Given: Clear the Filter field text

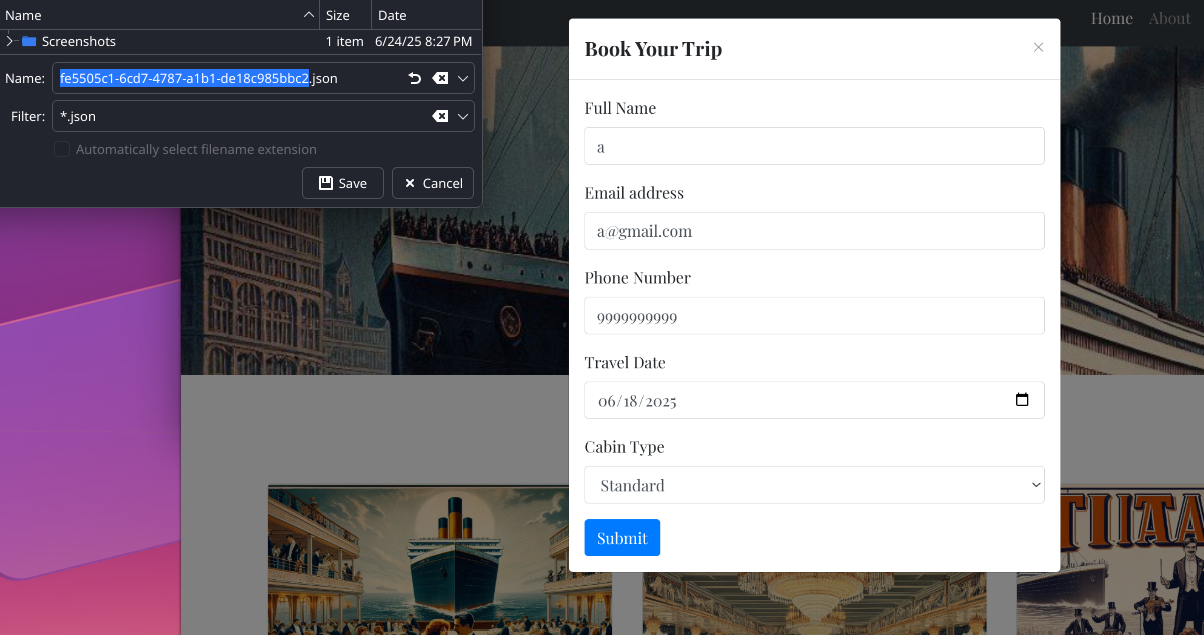Looking at the screenshot, I should pos(440,116).
